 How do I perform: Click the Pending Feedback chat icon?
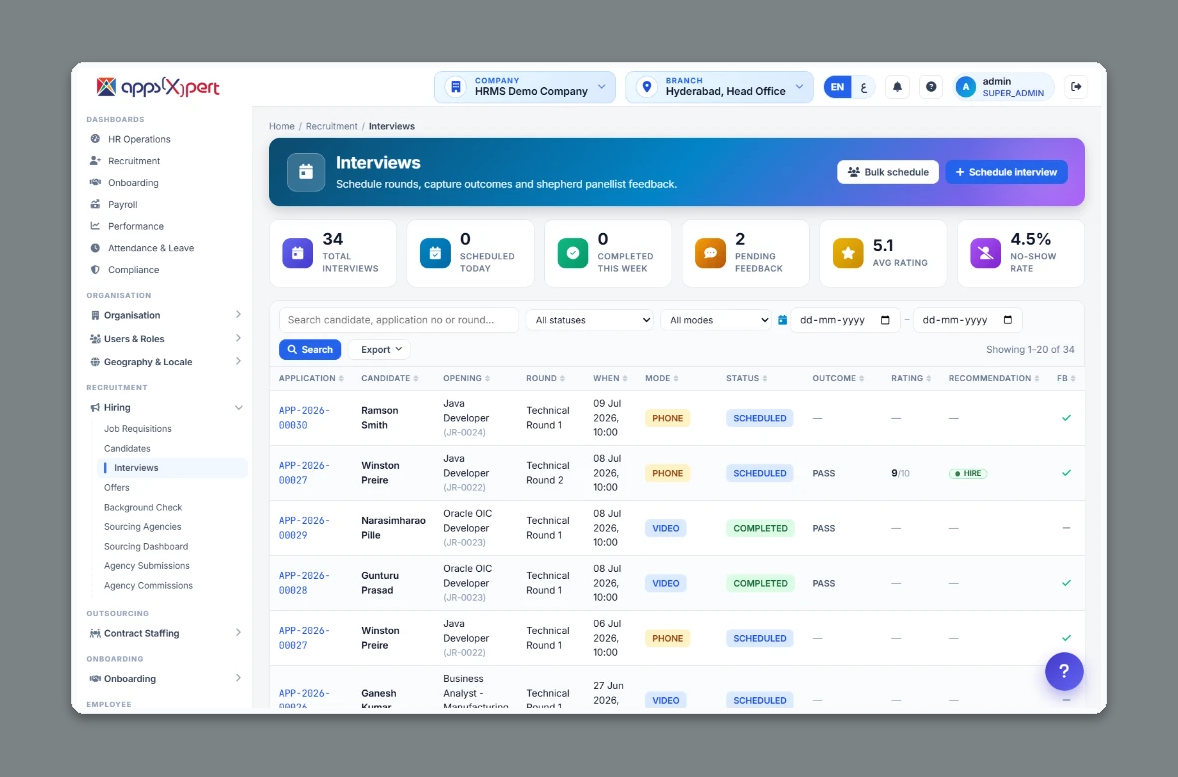[x=710, y=253]
